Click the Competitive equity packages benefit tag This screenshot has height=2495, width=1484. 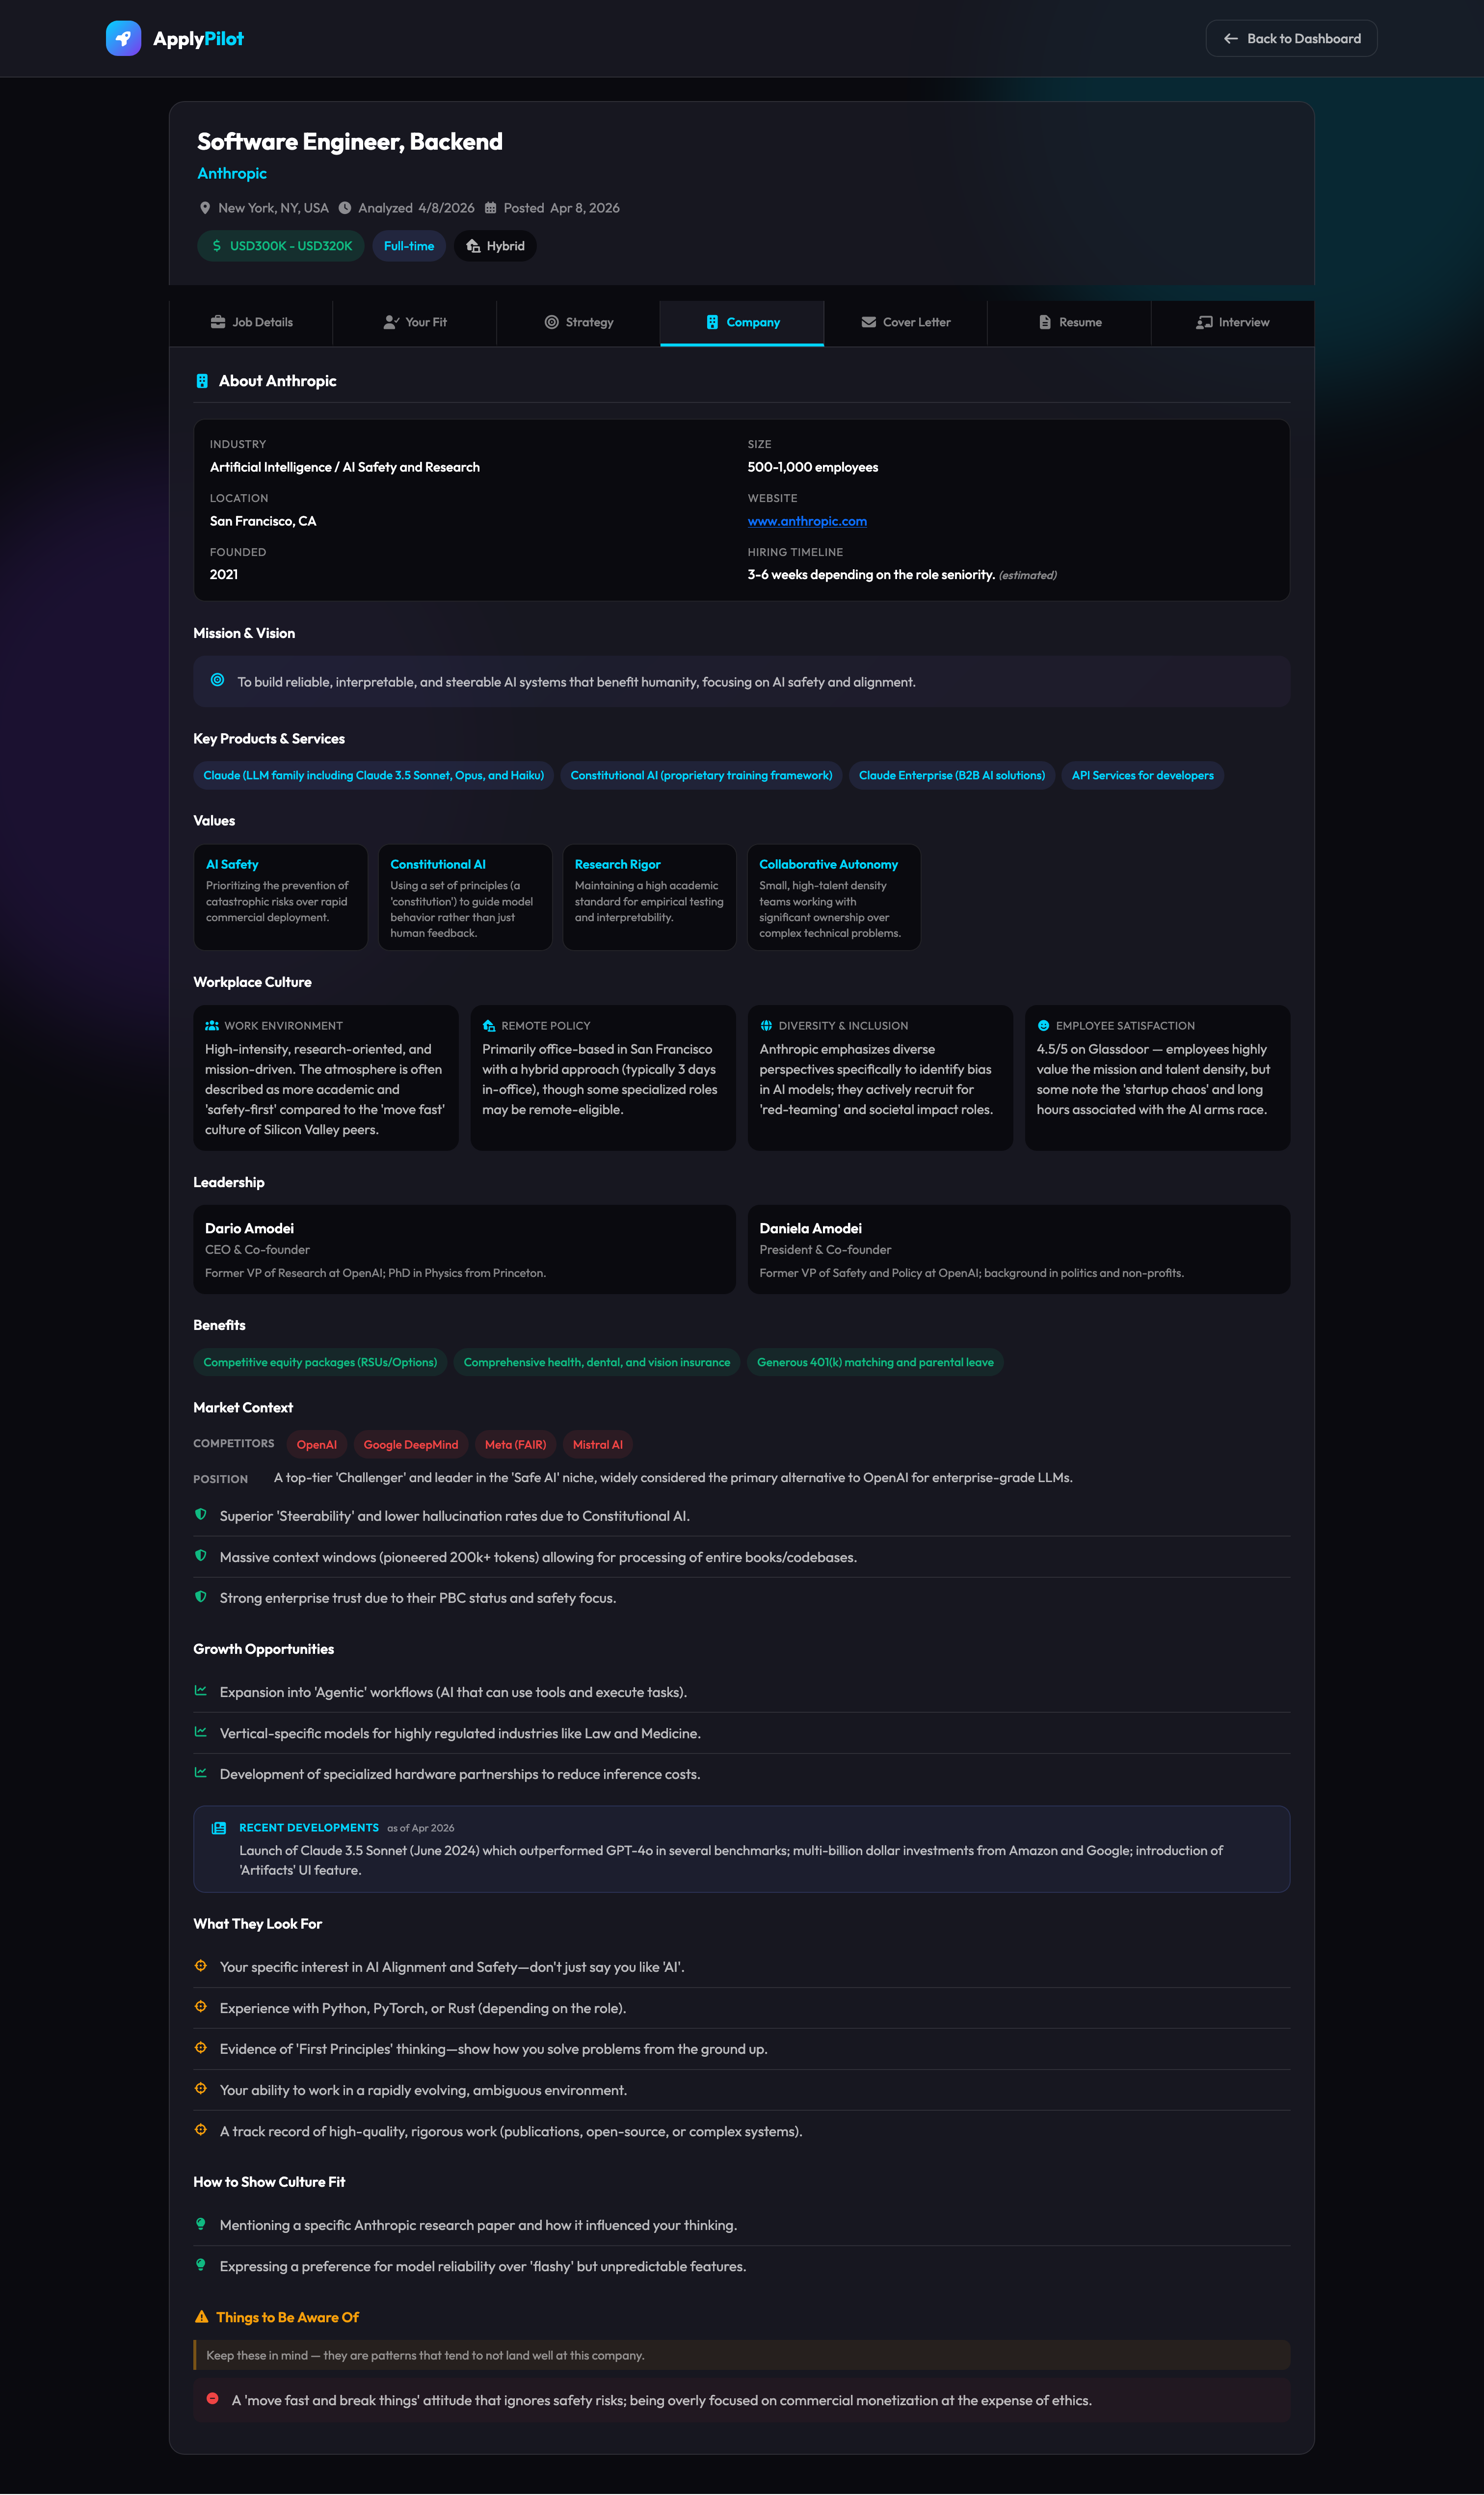[x=320, y=1362]
